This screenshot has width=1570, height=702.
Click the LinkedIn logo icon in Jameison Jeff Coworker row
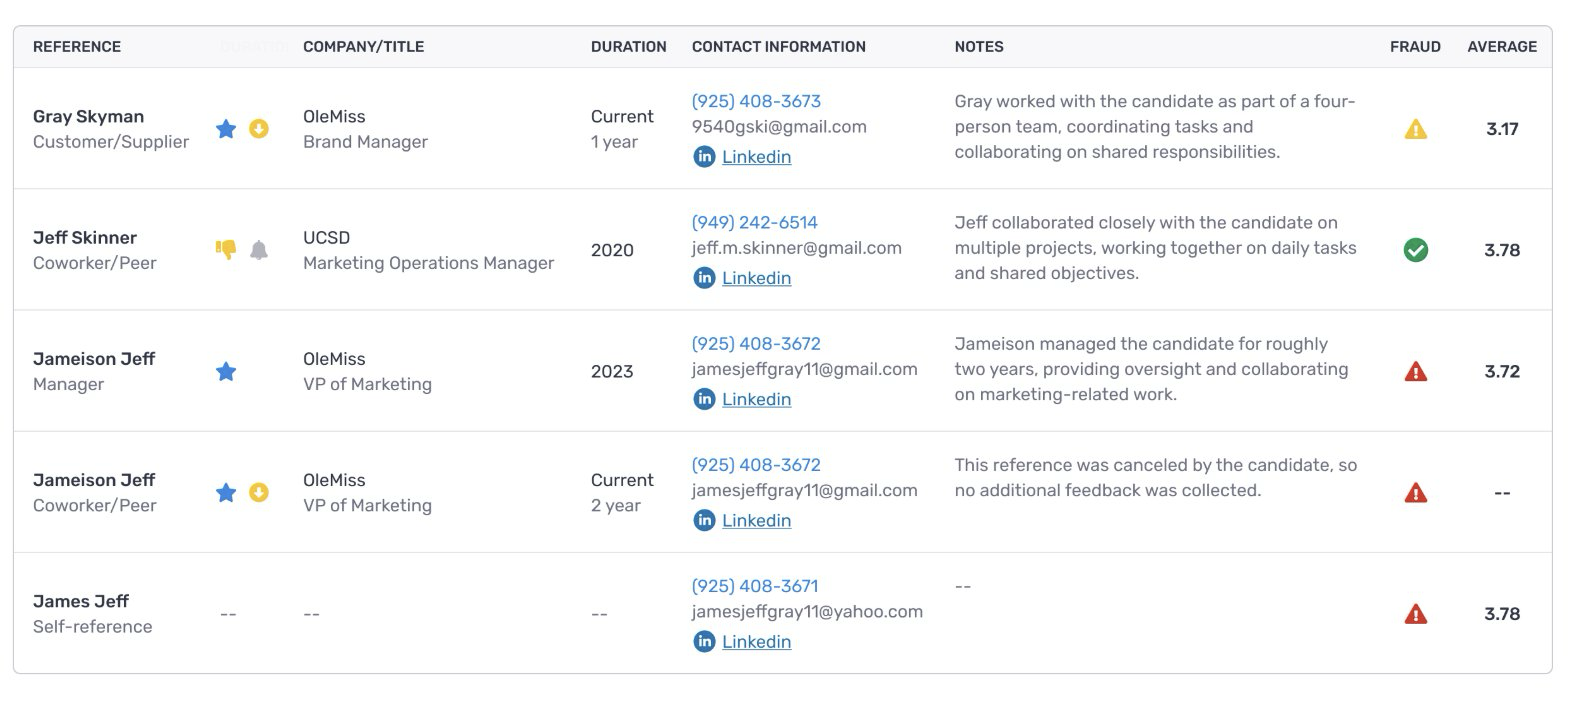[704, 520]
